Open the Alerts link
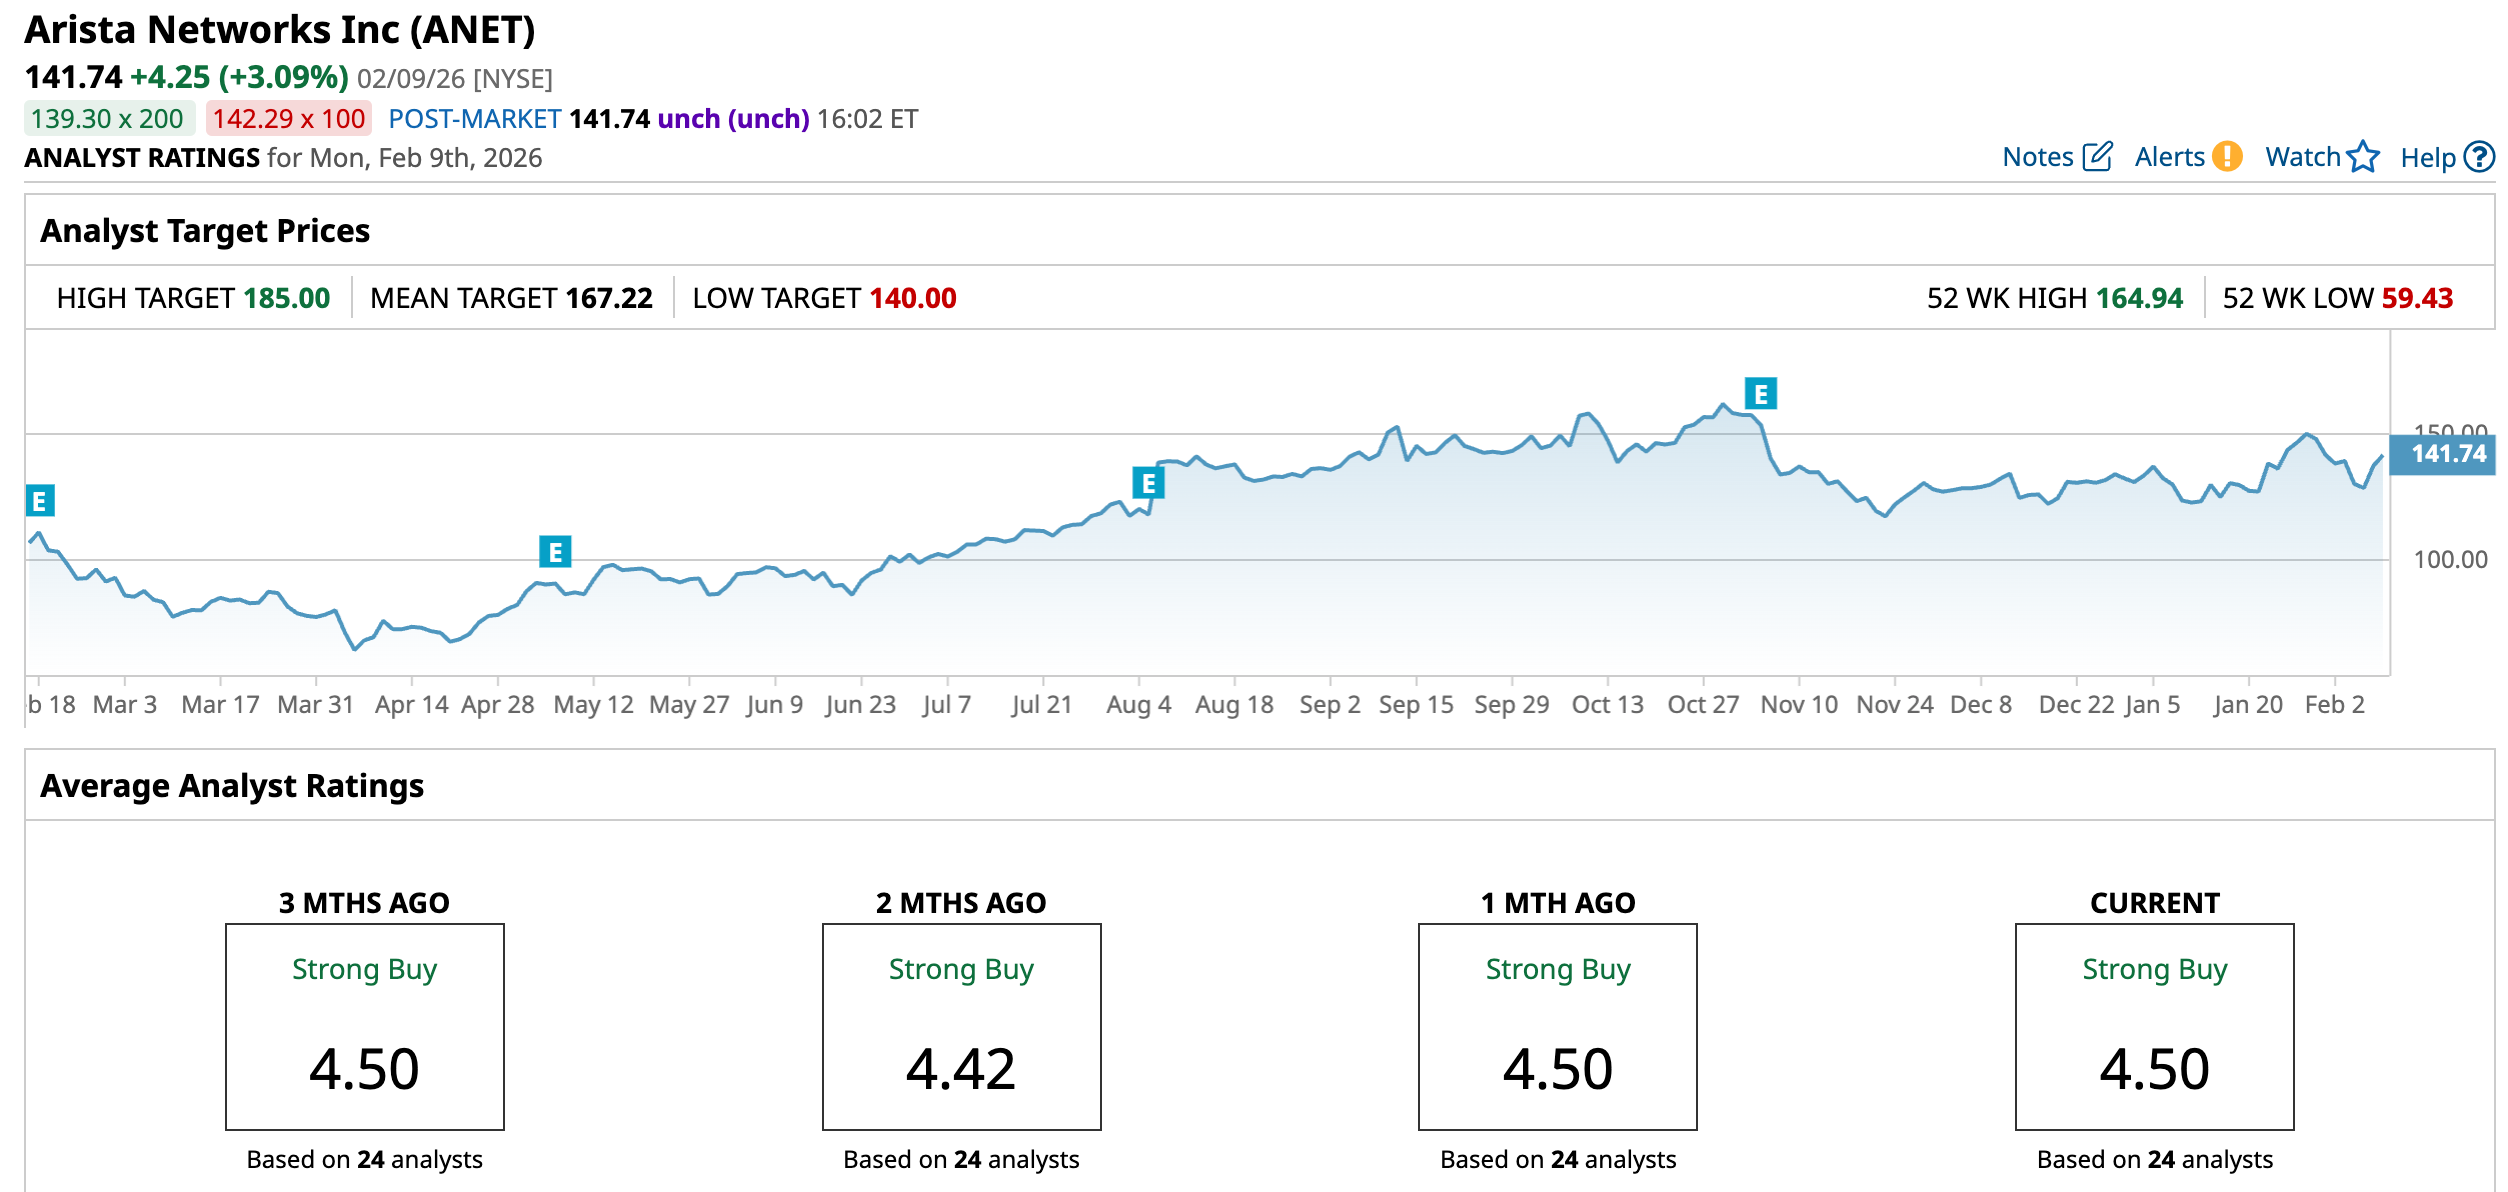The image size is (2508, 1192). (2169, 157)
